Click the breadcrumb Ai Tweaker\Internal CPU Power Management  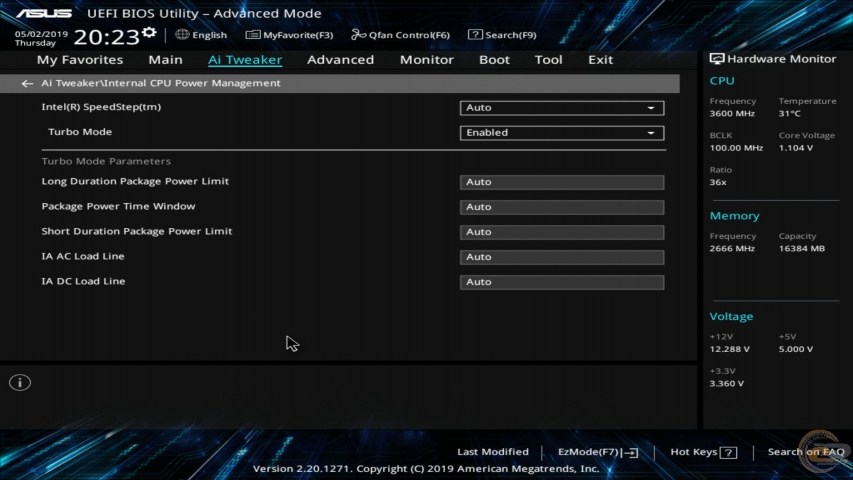pos(161,83)
